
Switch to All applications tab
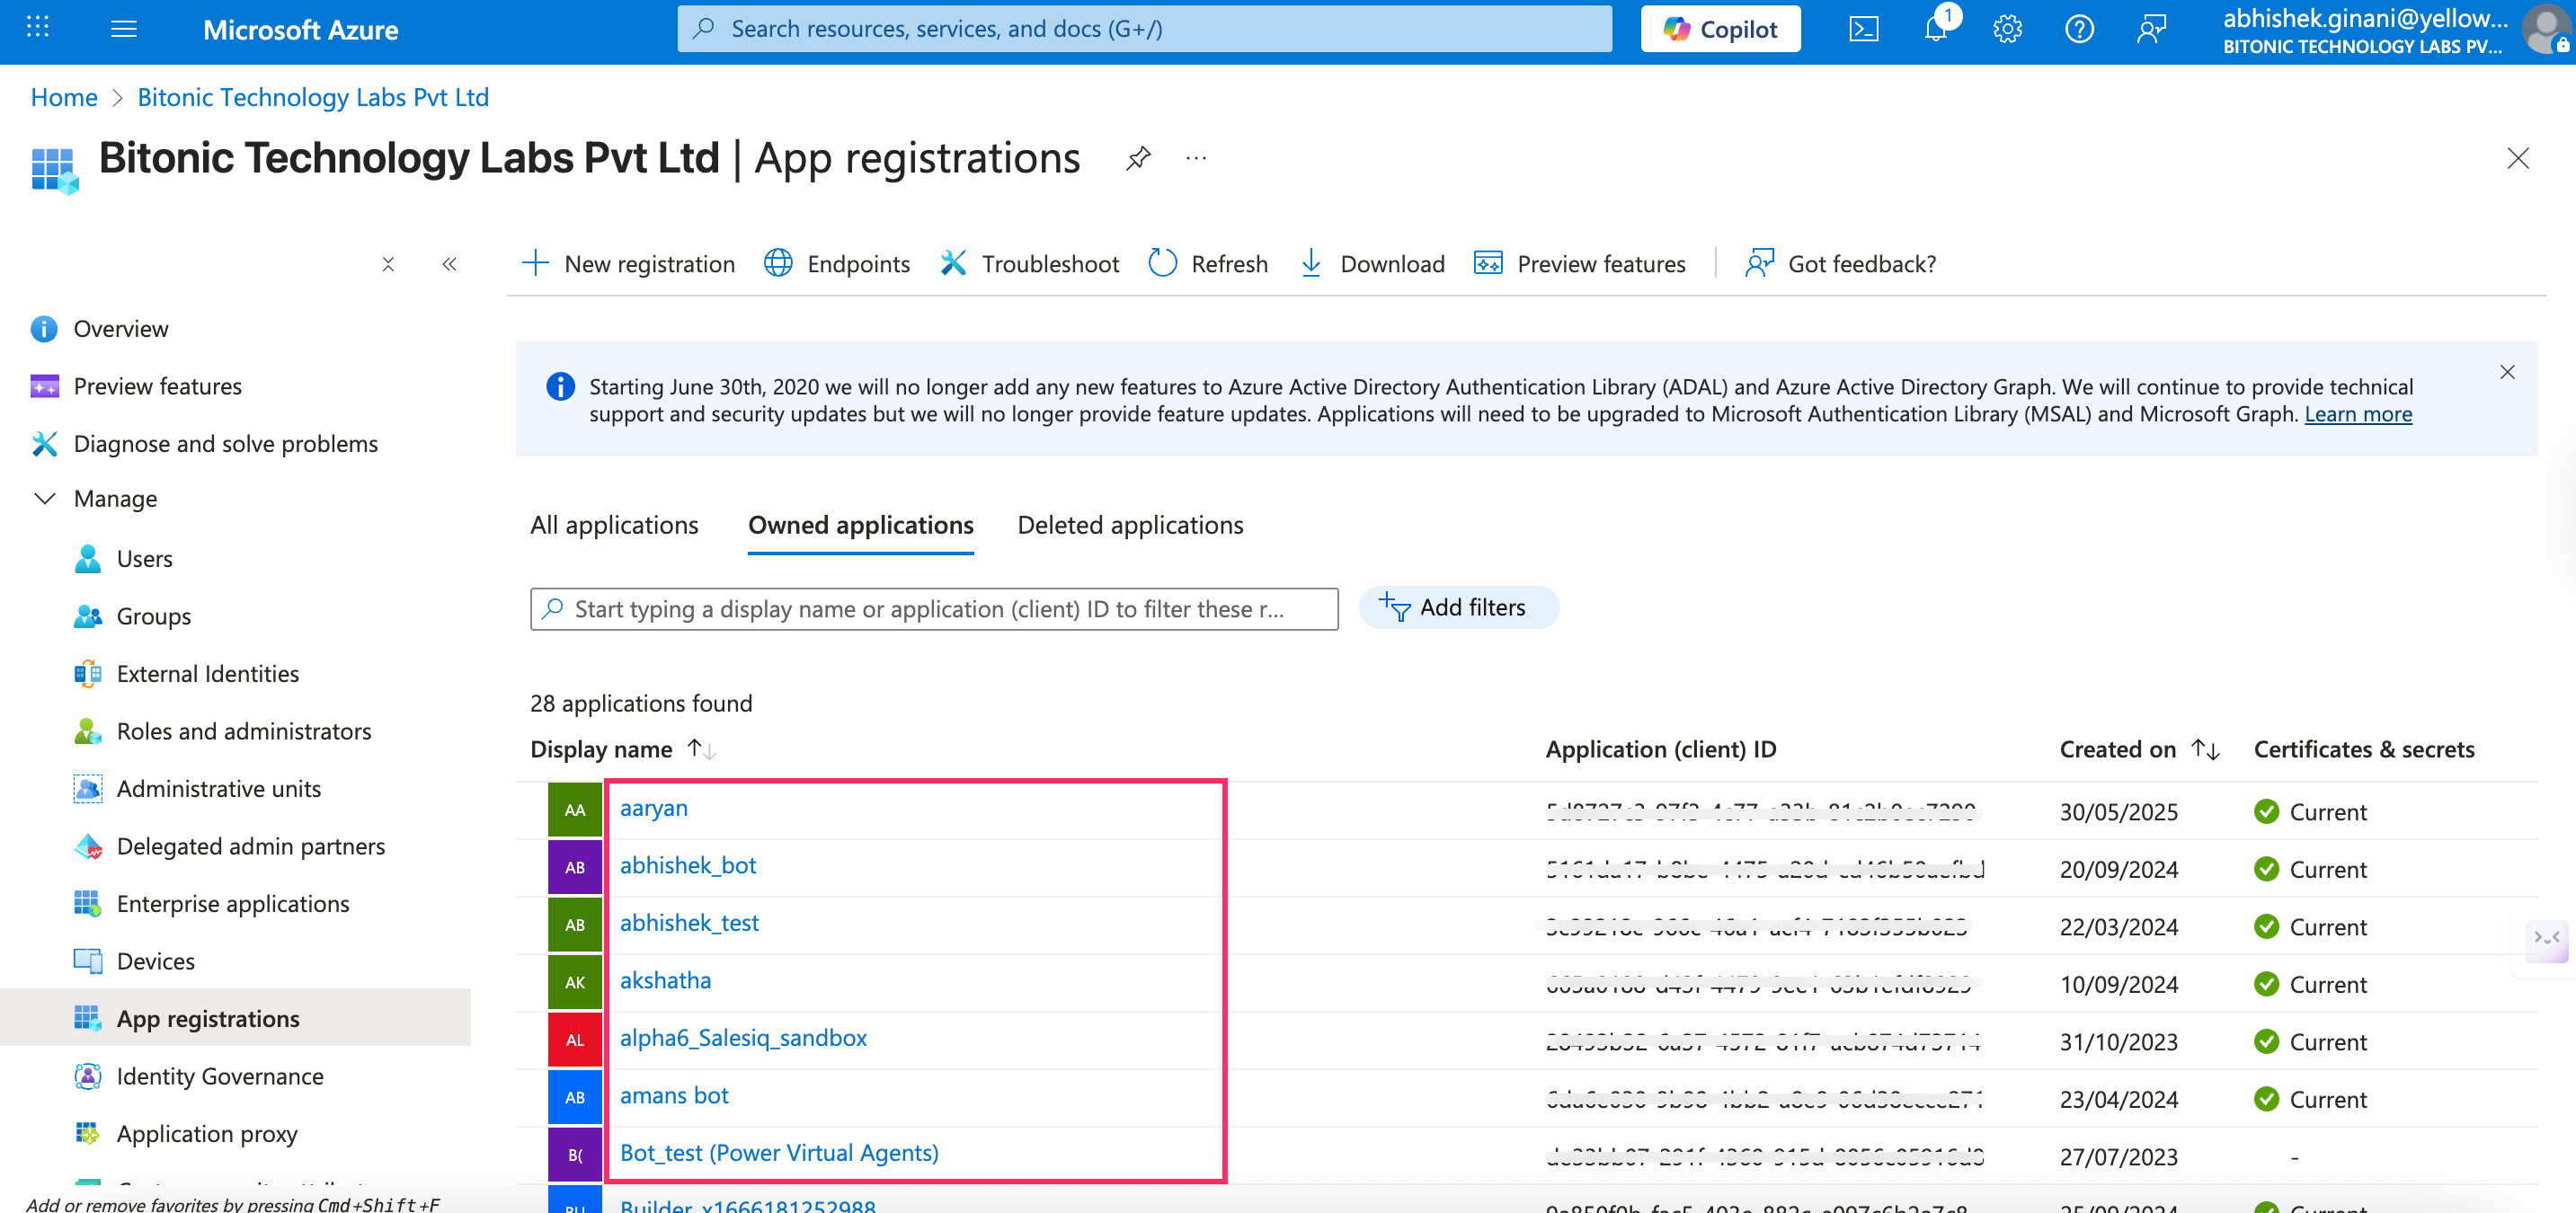pyautogui.click(x=614, y=525)
